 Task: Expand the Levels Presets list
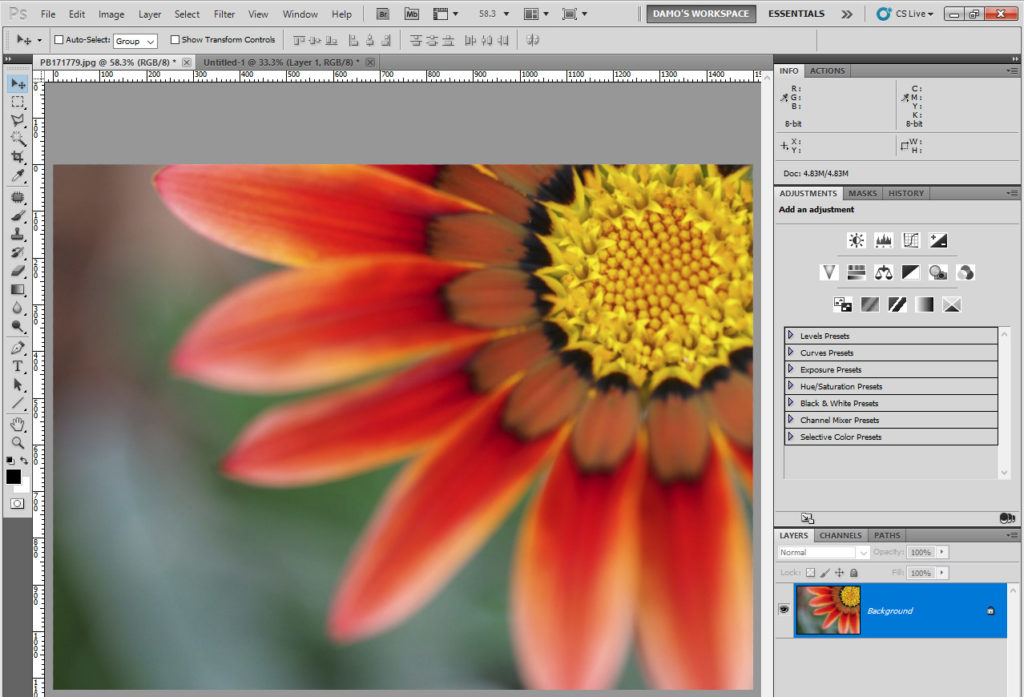(791, 336)
